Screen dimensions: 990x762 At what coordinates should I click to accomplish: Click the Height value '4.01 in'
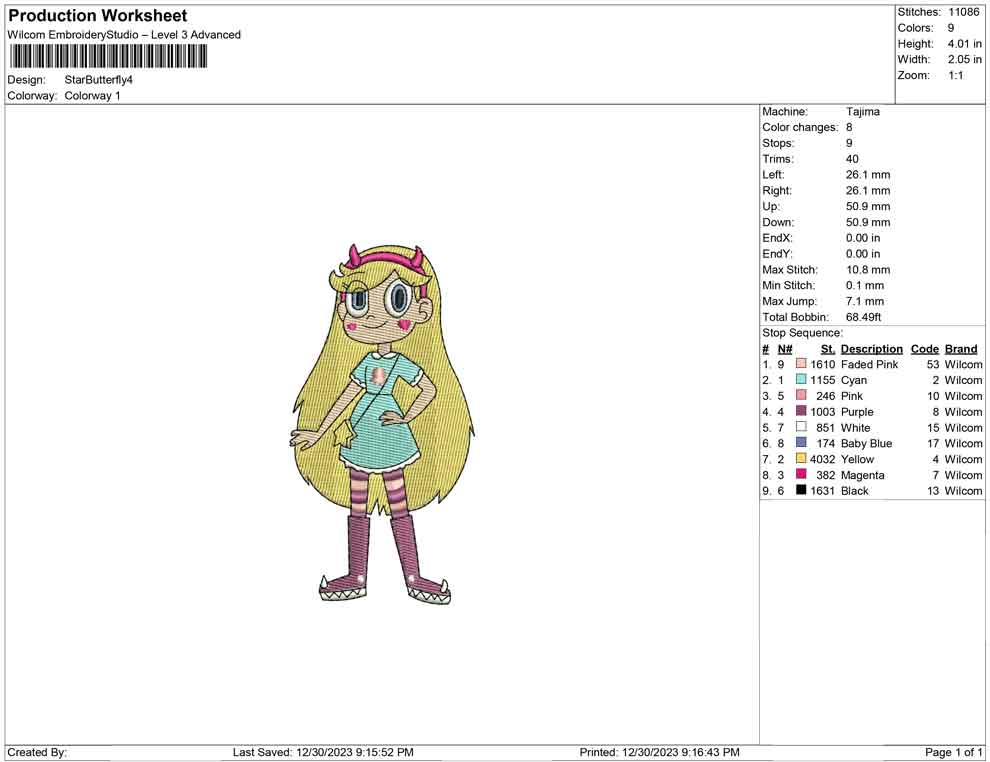(964, 44)
